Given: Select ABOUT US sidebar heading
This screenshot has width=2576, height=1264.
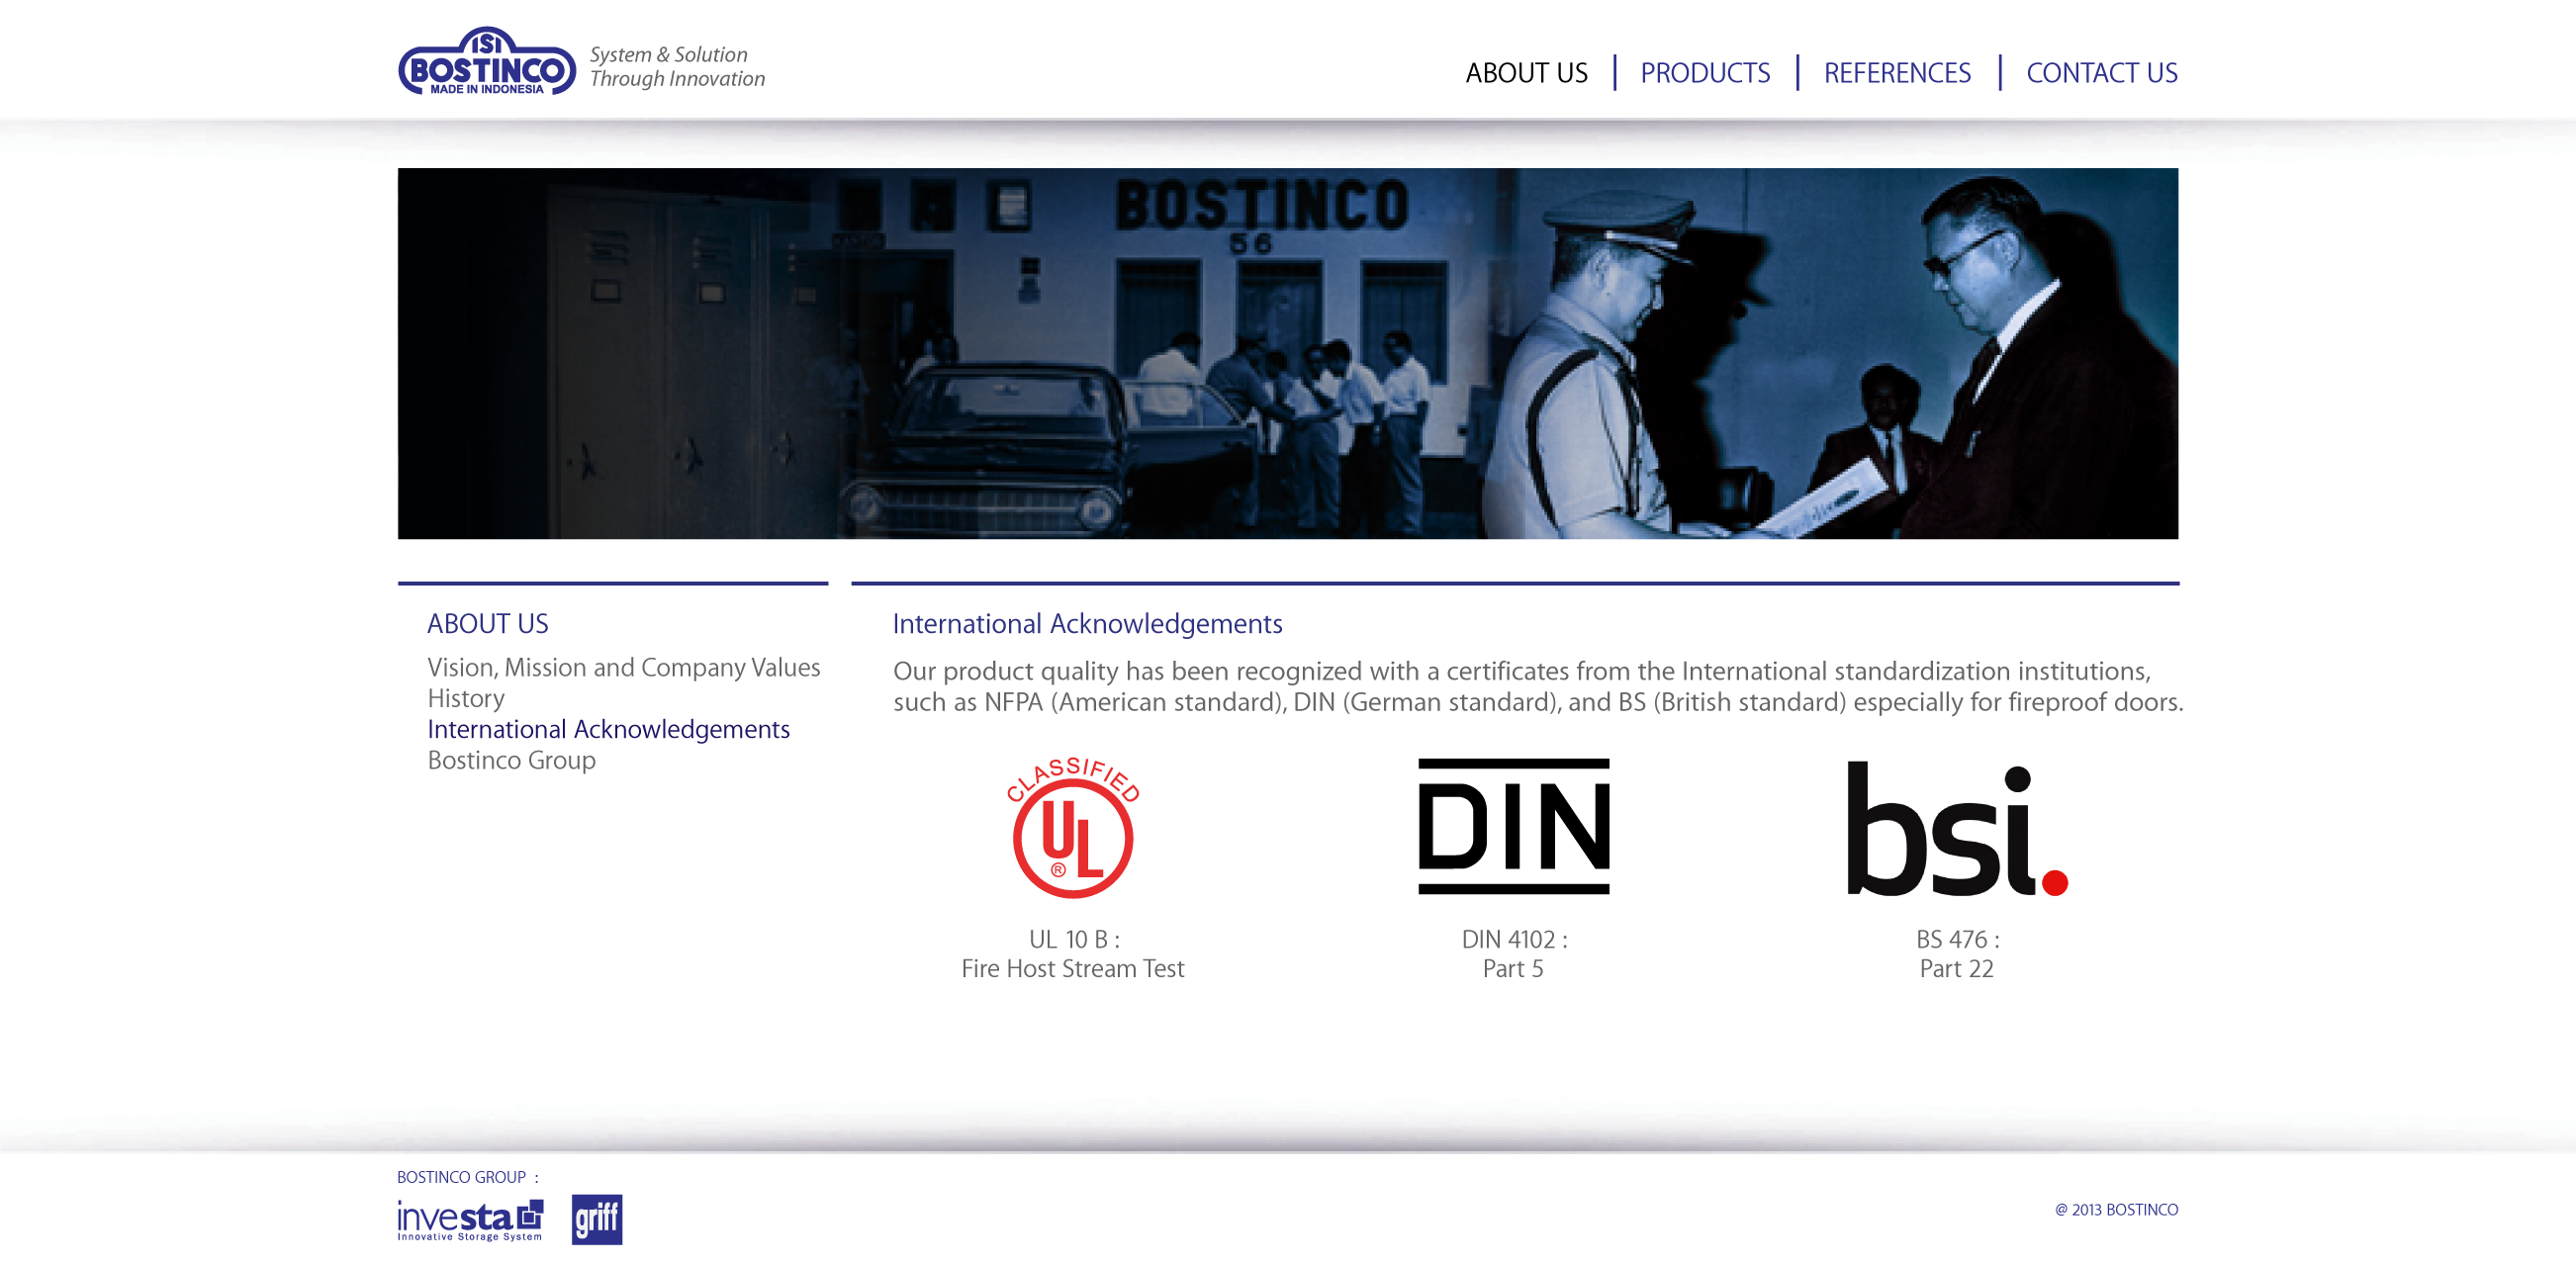Looking at the screenshot, I should click(x=488, y=624).
